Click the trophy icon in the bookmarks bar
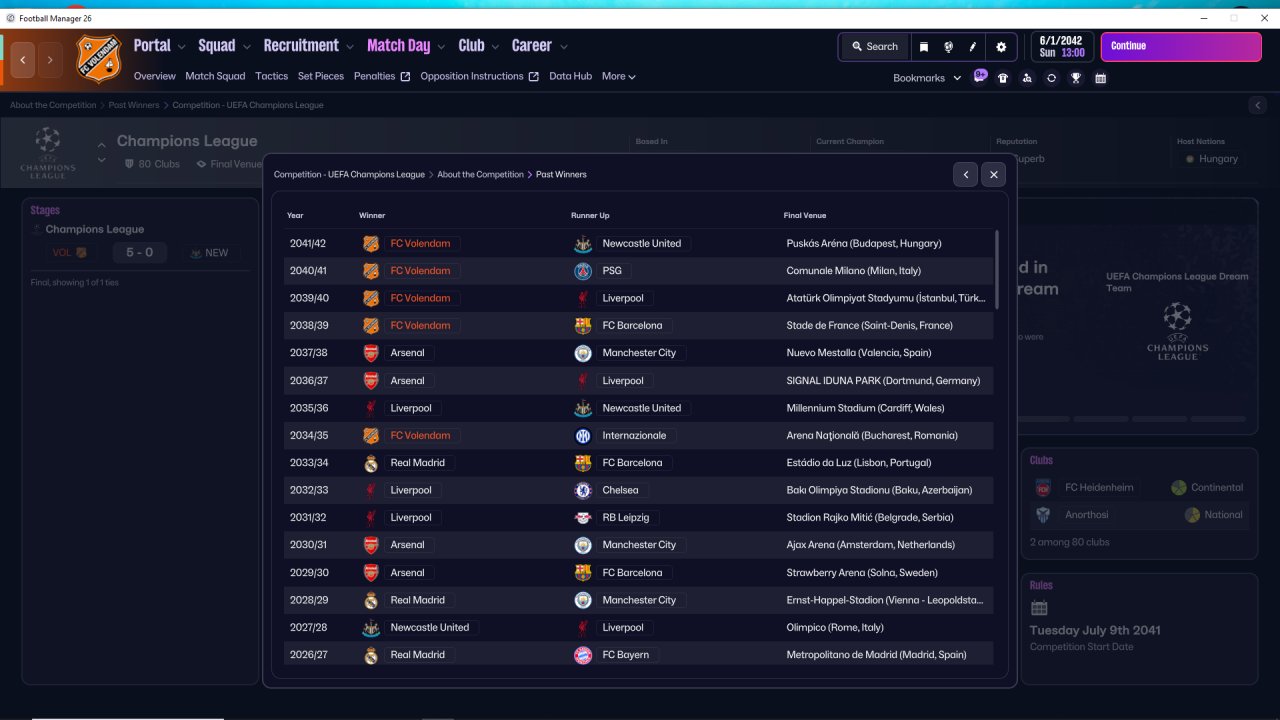 pyautogui.click(x=1076, y=78)
